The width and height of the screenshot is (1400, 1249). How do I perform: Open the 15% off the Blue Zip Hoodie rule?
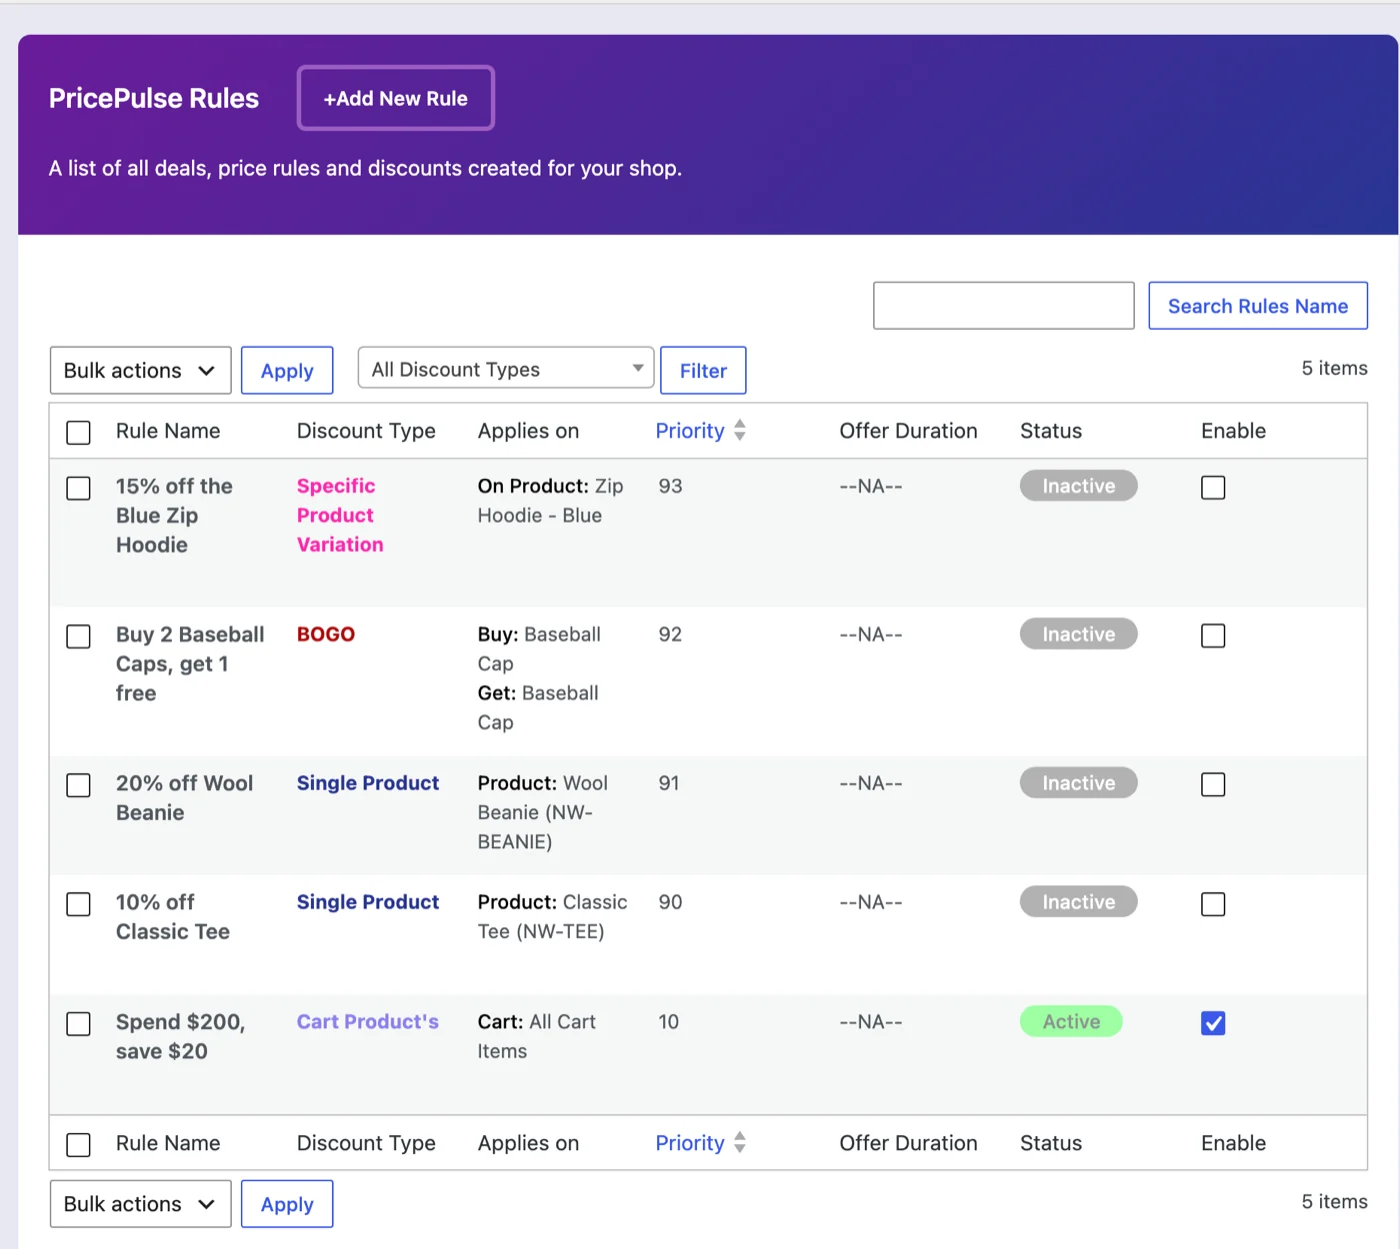[x=174, y=515]
